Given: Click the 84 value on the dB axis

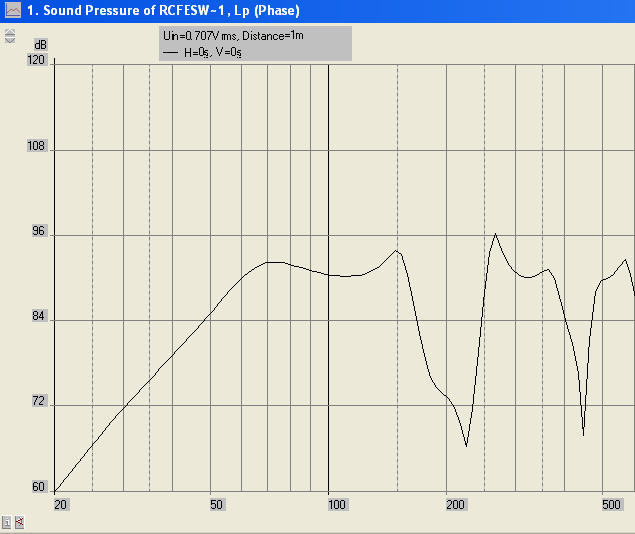Looking at the screenshot, I should click(x=38, y=316).
